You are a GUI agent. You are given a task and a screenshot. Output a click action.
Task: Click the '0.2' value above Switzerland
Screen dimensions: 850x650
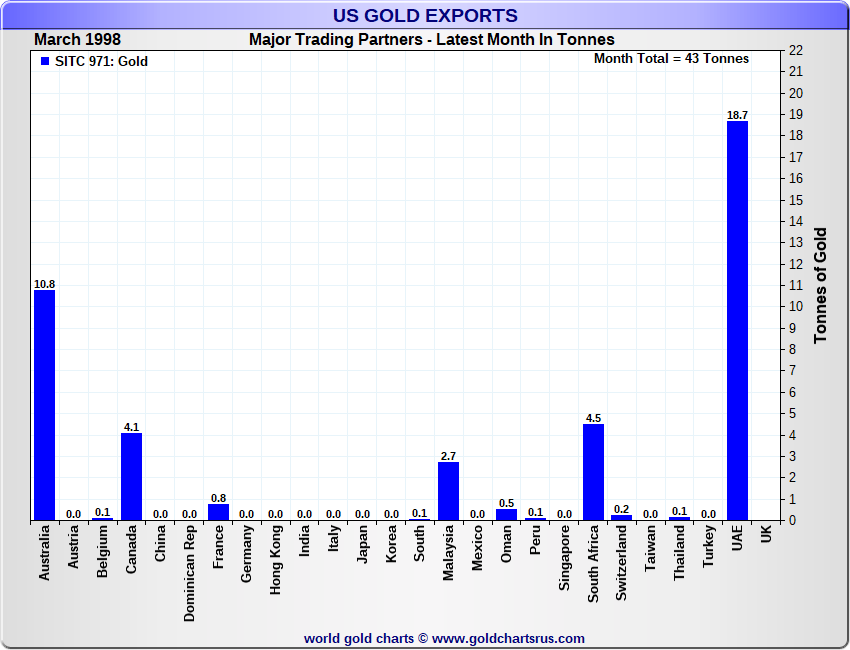pyautogui.click(x=621, y=509)
